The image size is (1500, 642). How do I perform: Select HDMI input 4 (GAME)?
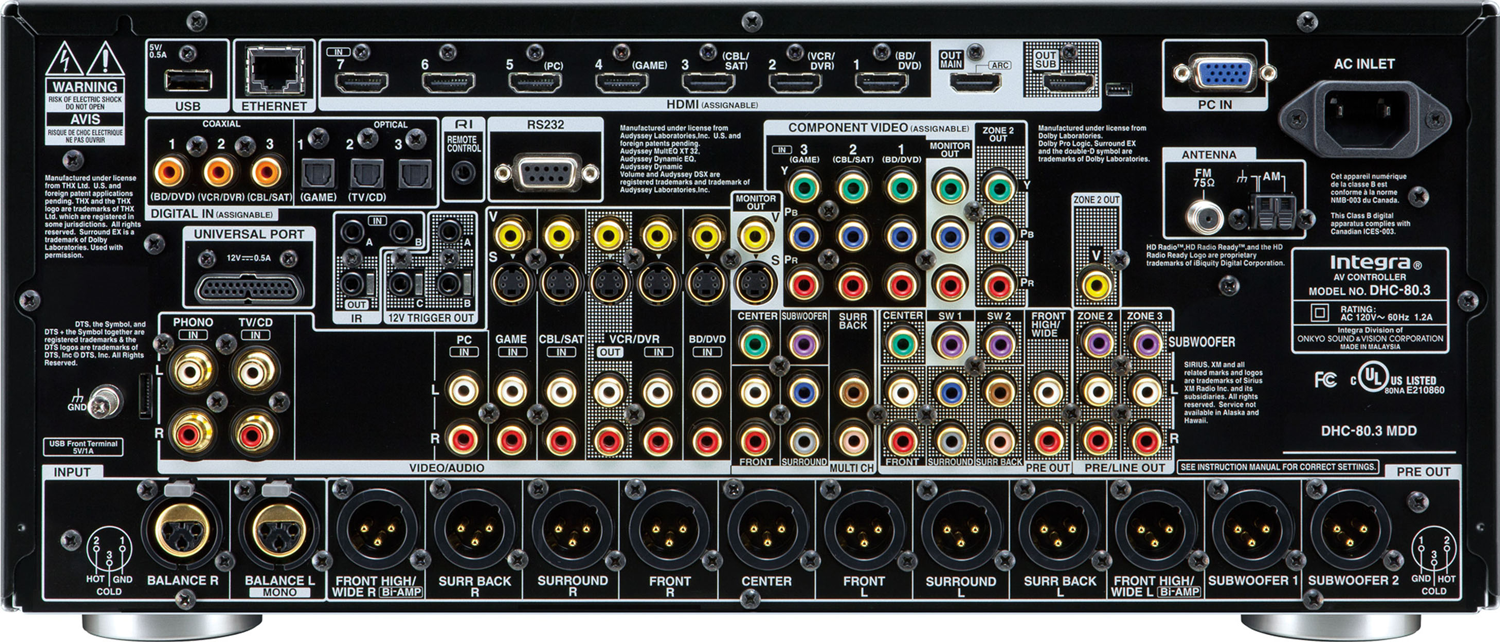(x=622, y=82)
